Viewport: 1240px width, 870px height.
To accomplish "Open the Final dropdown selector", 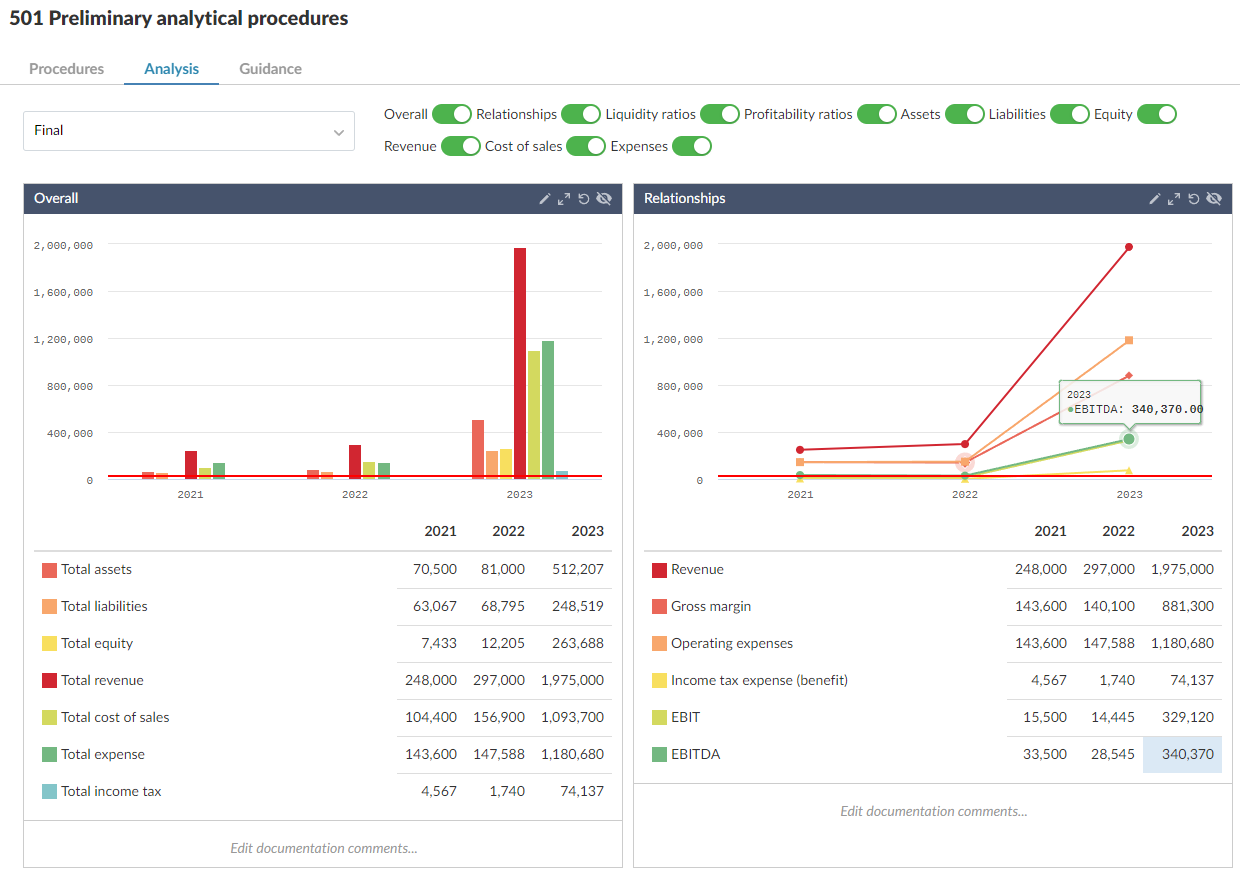I will point(188,131).
